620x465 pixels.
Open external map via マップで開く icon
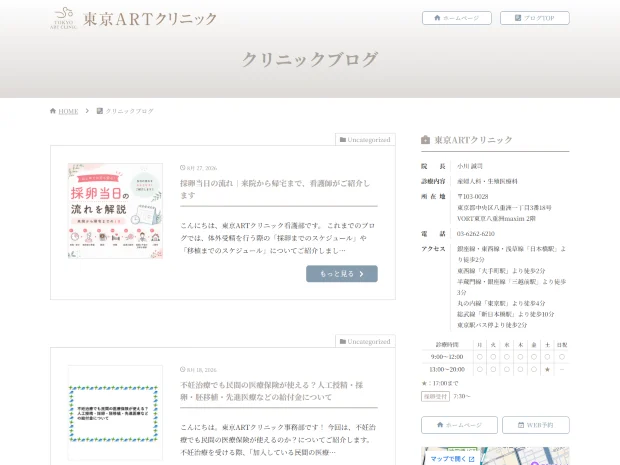(471, 459)
